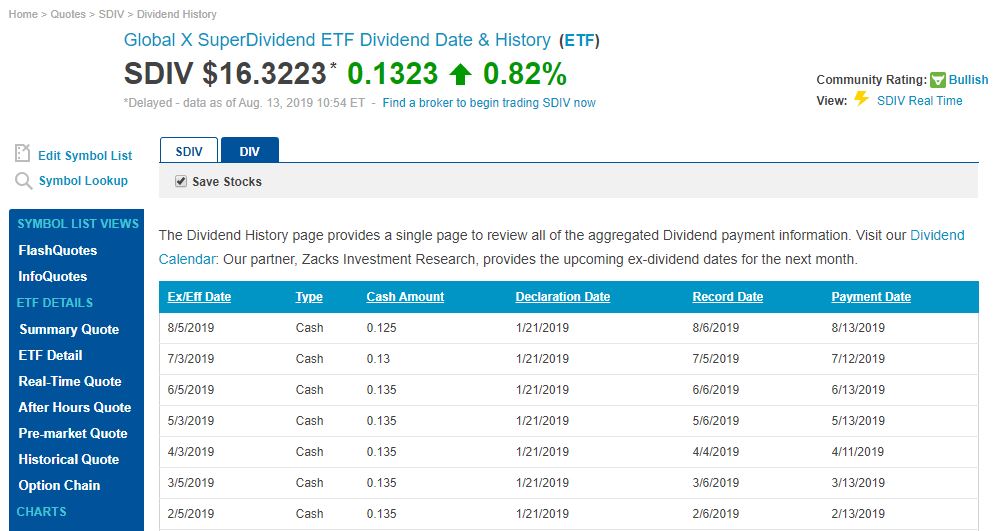The width and height of the screenshot is (994, 531).
Task: Sort table by Record Date column
Action: (728, 297)
